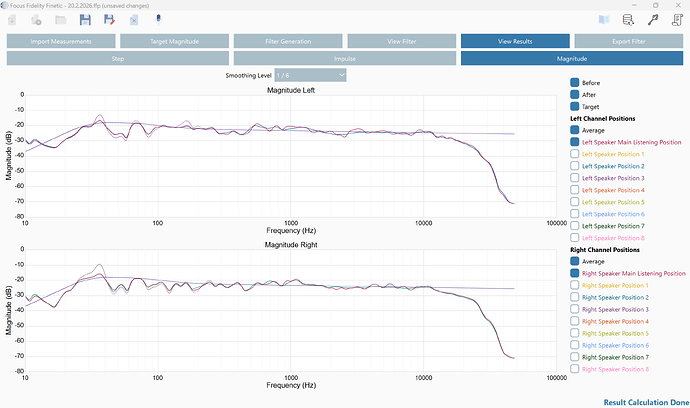Click the new project file icon
This screenshot has width=690, height=408.
pos(12,20)
